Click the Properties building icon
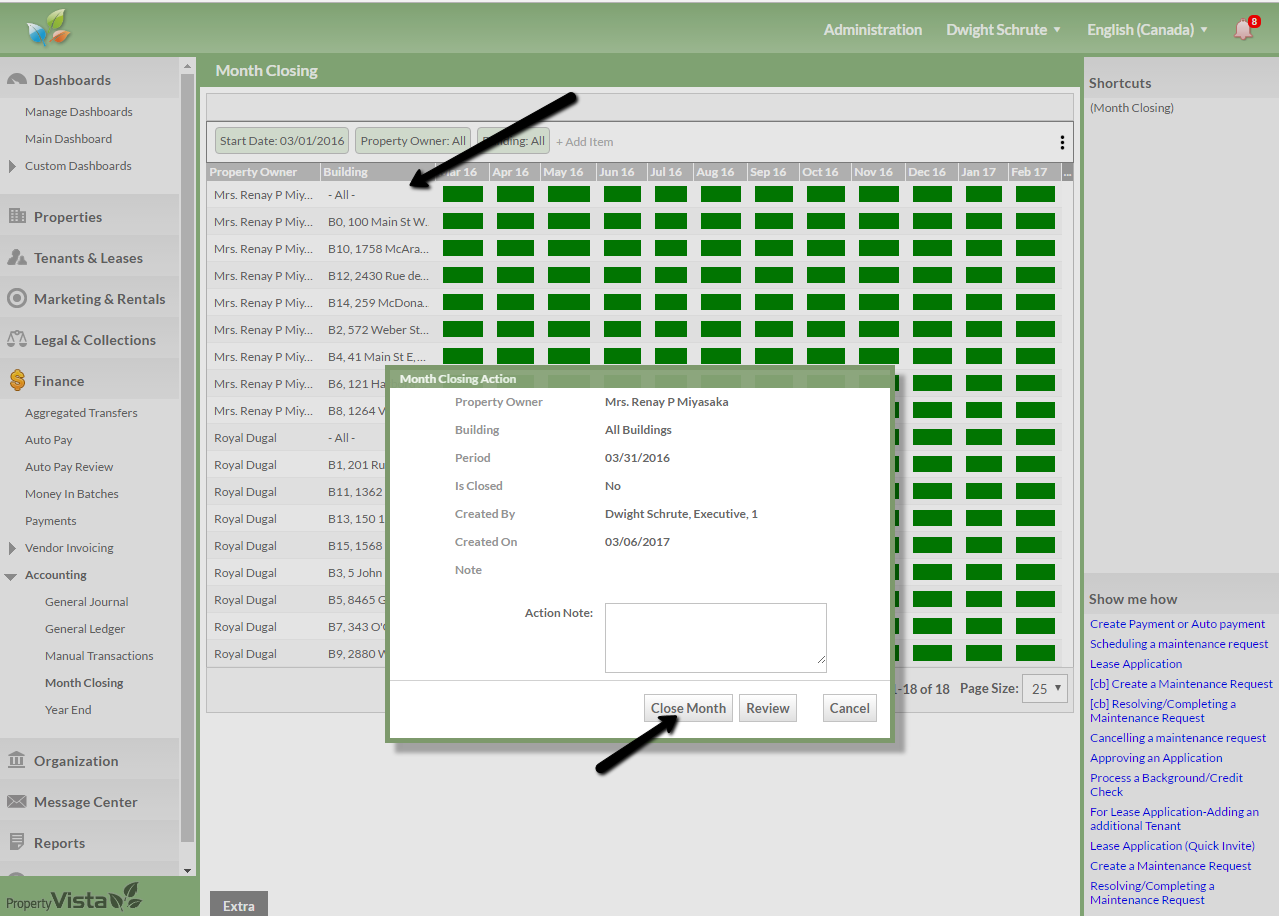Viewport: 1279px width, 916px height. (x=16, y=217)
